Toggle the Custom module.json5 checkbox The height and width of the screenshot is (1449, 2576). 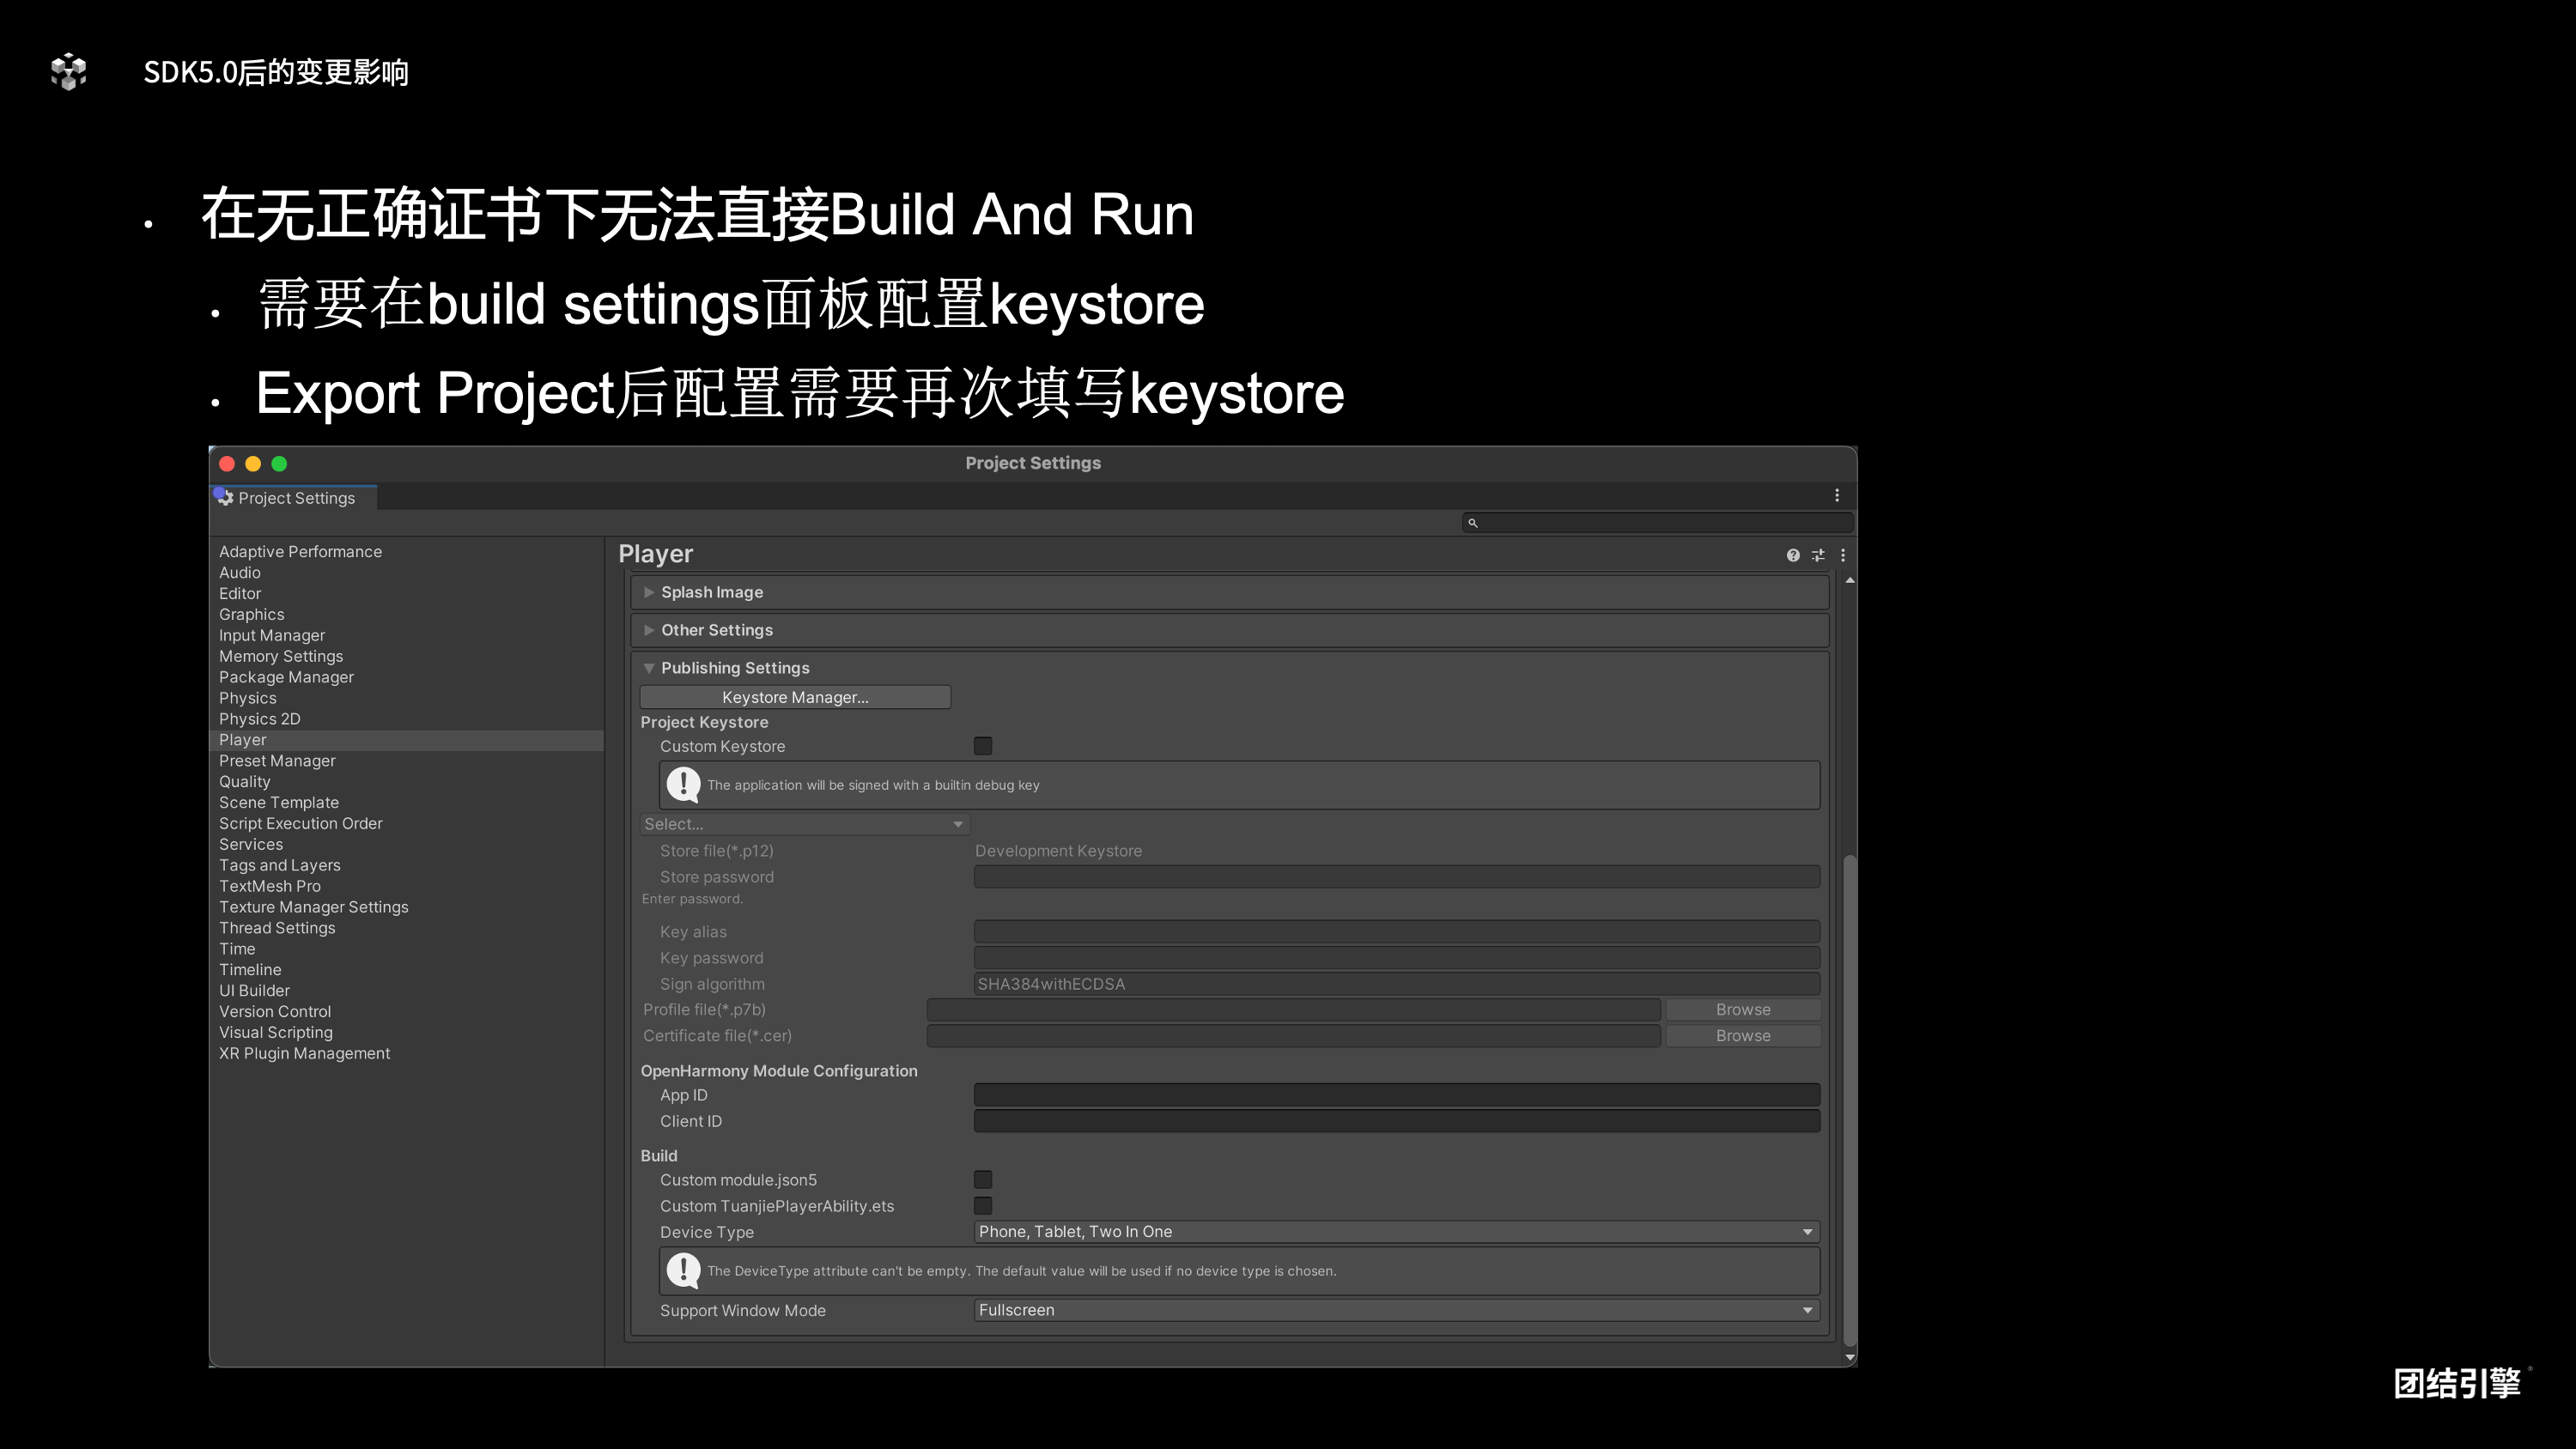(x=983, y=1180)
